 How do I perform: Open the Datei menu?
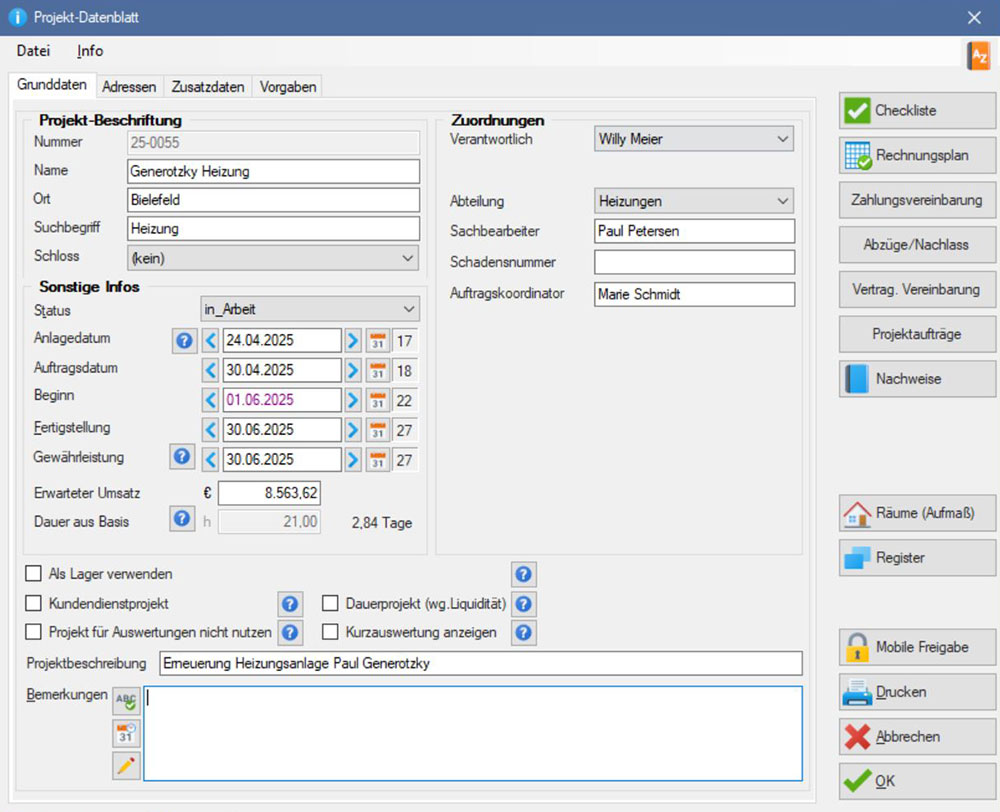pyautogui.click(x=33, y=51)
